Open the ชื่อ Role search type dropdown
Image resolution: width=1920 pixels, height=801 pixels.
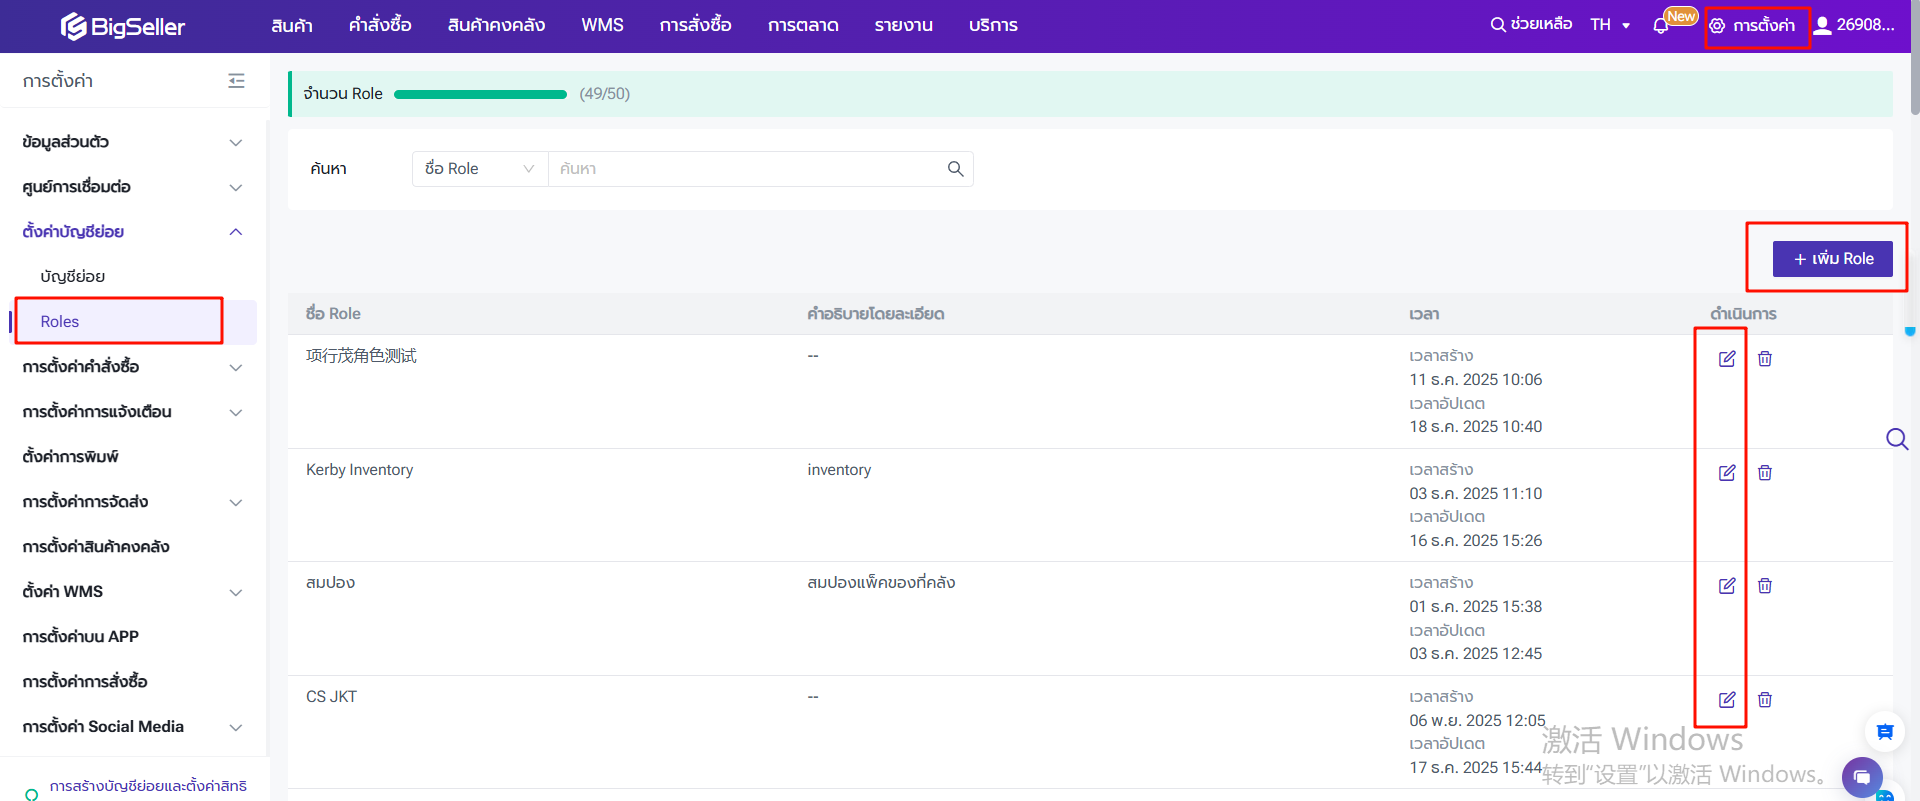tap(479, 169)
